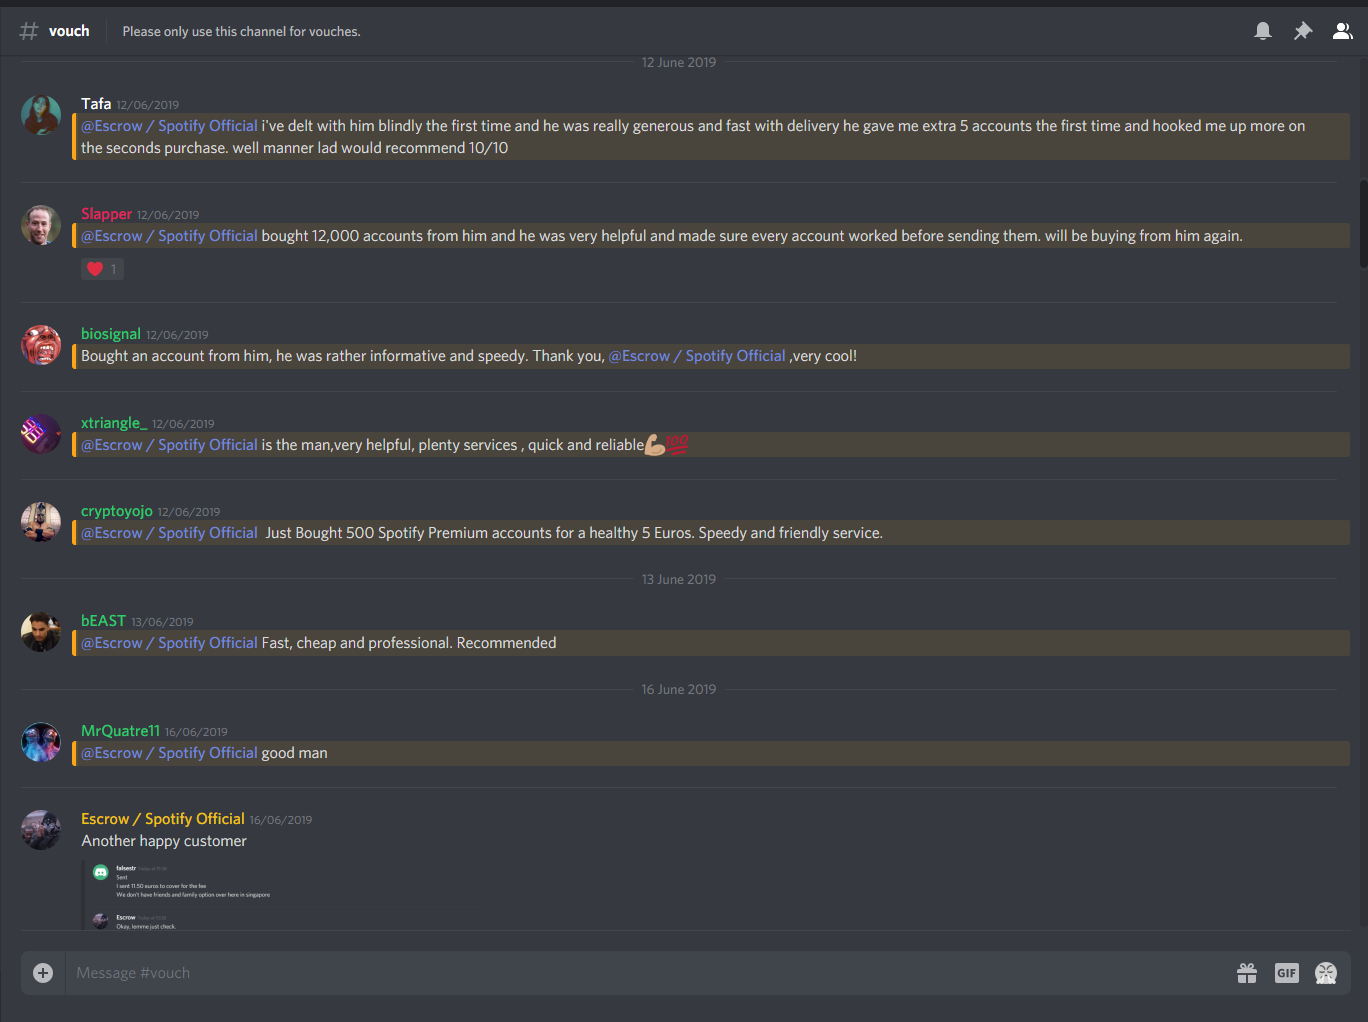Click the vouch channel hashtag icon
The height and width of the screenshot is (1022, 1368).
point(29,31)
